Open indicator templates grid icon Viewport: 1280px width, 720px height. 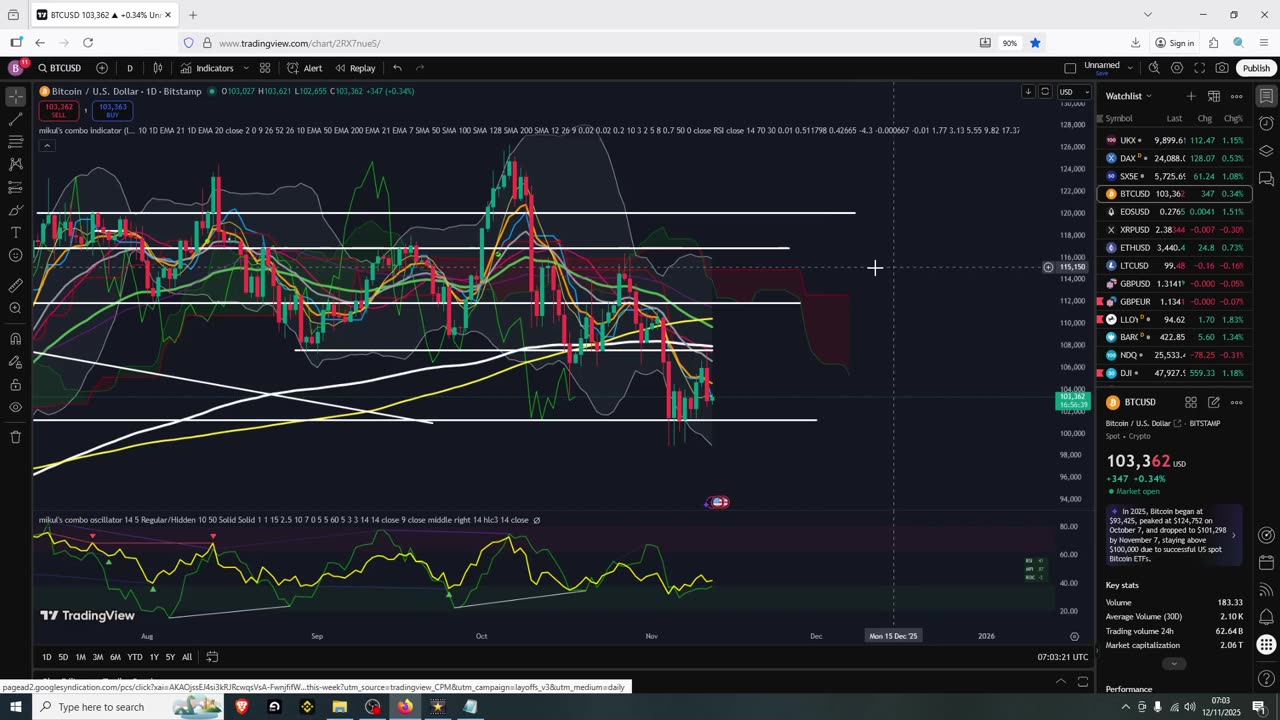(x=265, y=68)
